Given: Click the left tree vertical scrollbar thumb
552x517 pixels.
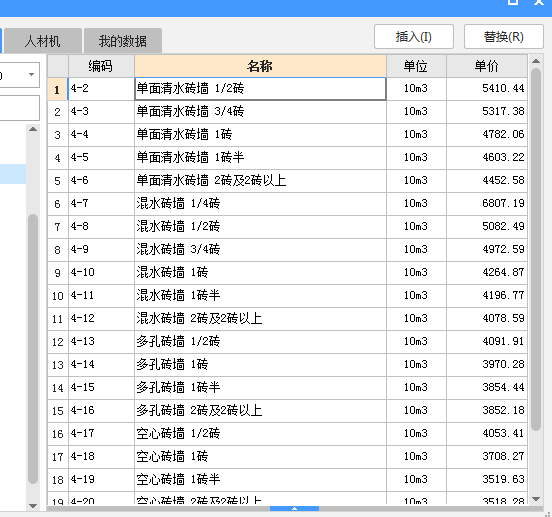Looking at the screenshot, I should (x=33, y=349).
